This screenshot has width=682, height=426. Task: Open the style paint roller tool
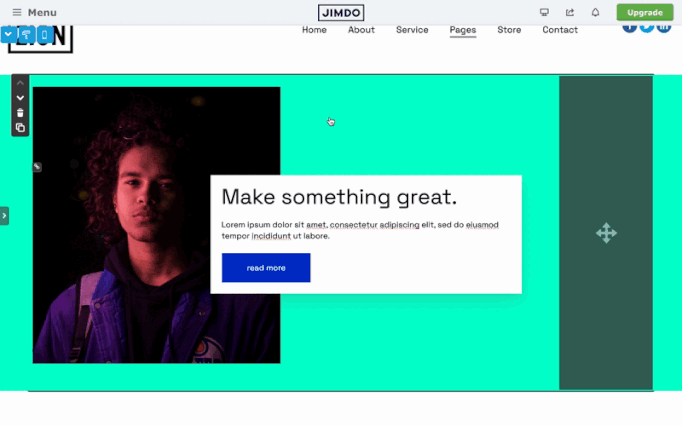point(26,34)
